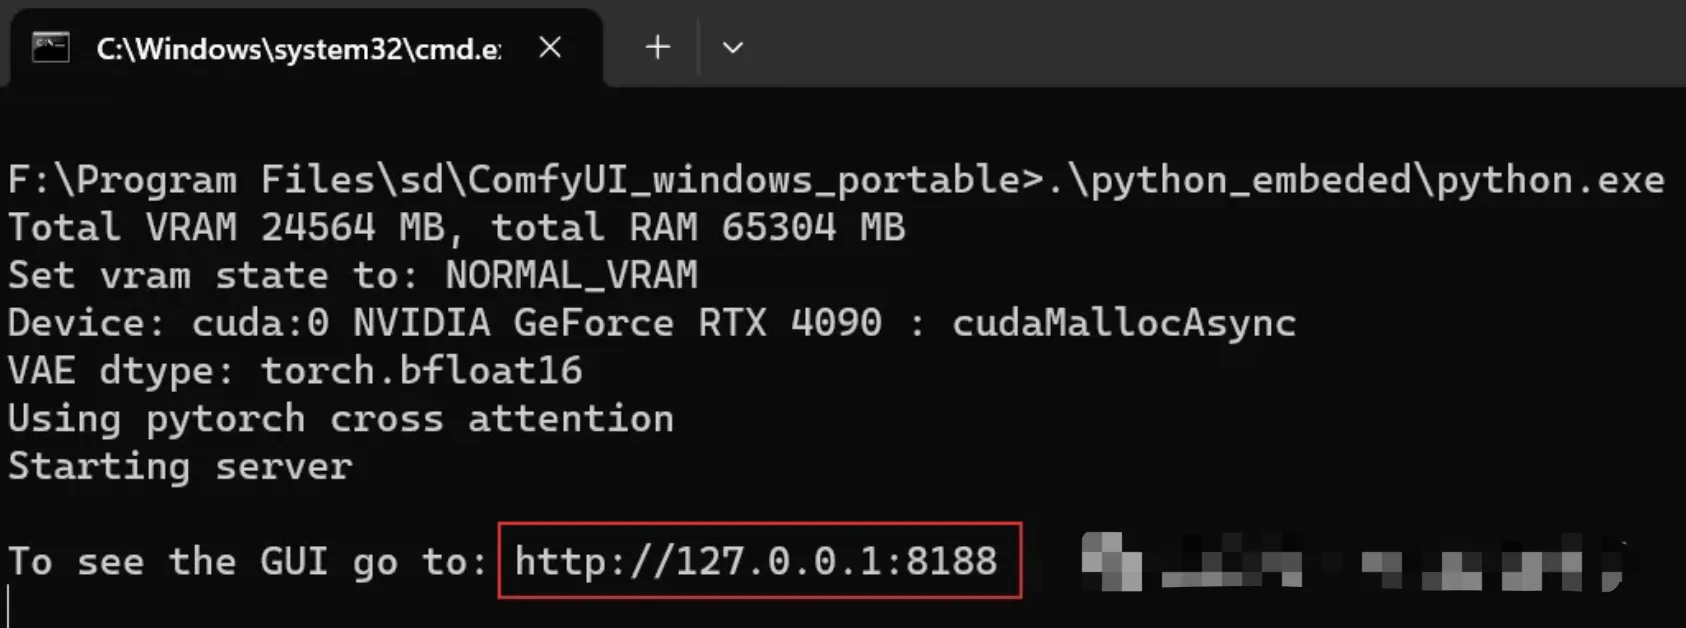This screenshot has width=1686, height=628.
Task: Click the Total VRAM 24564 MB text
Action: pyautogui.click(x=226, y=227)
